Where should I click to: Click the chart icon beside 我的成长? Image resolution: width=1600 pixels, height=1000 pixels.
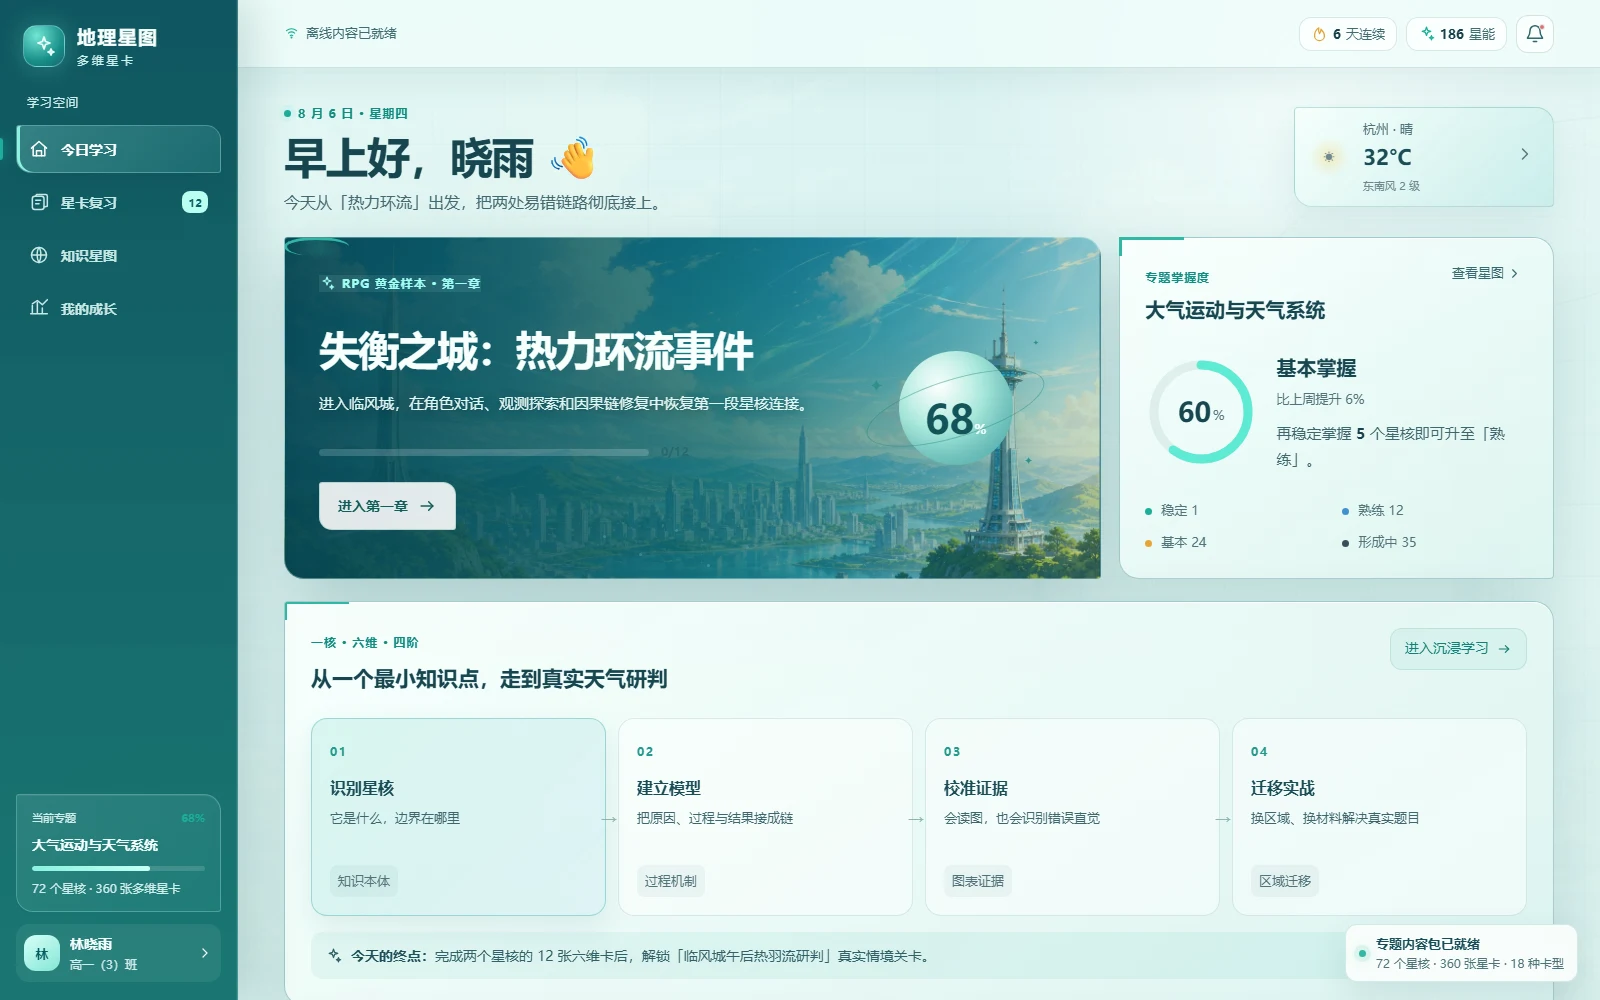coord(39,308)
